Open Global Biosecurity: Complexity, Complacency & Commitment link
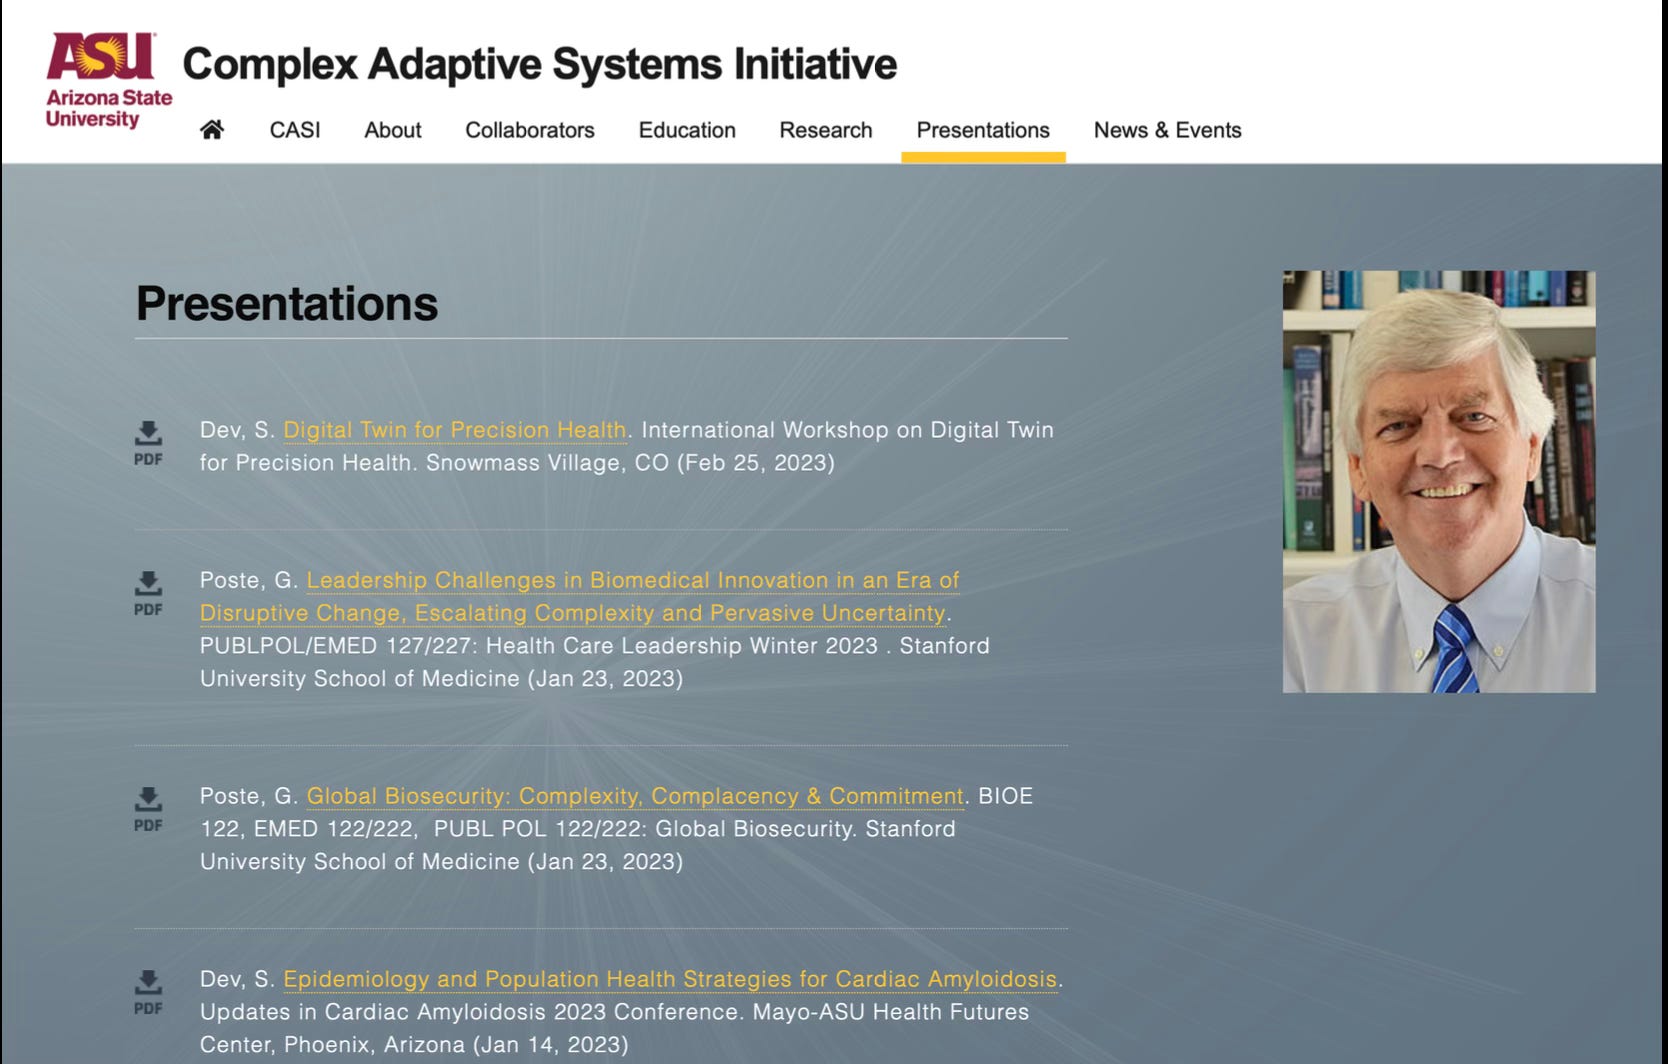The height and width of the screenshot is (1064, 1668). pyautogui.click(x=635, y=796)
